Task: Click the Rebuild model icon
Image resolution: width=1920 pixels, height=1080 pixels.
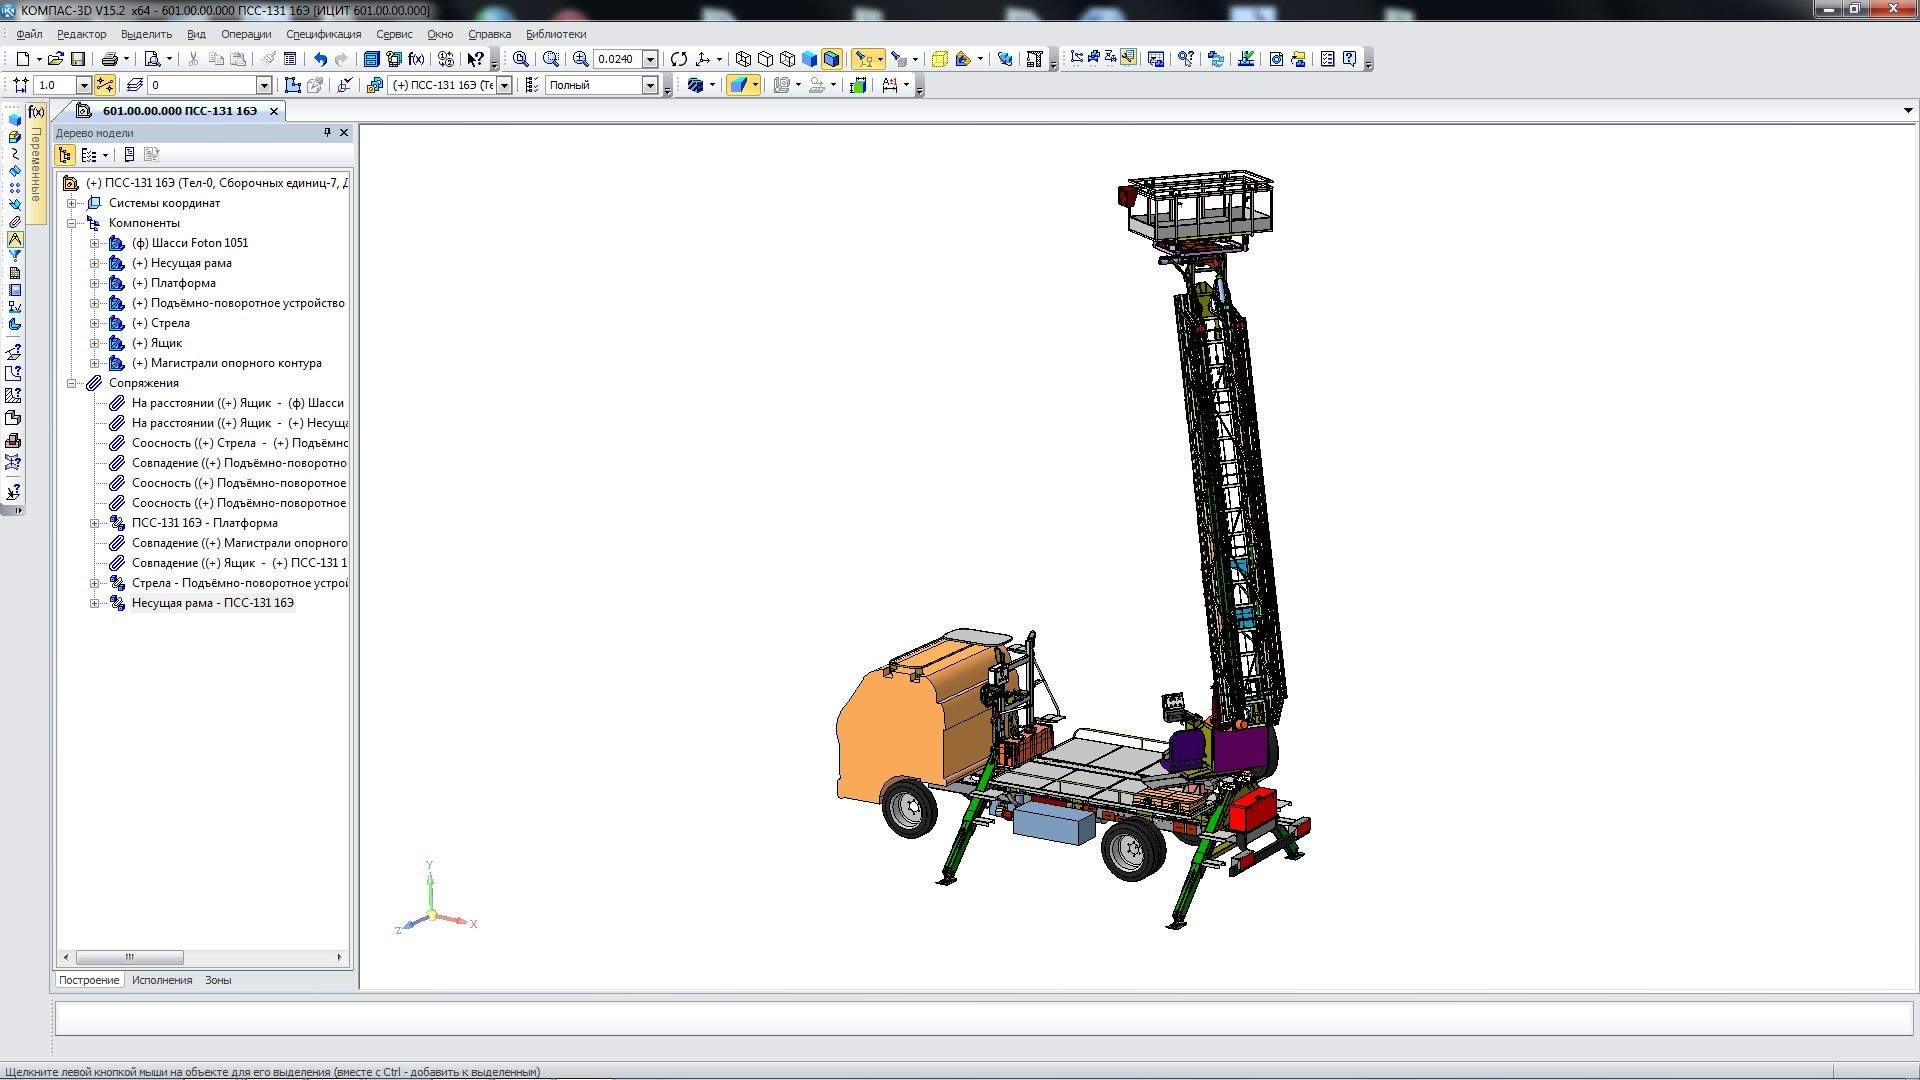Action: [446, 59]
